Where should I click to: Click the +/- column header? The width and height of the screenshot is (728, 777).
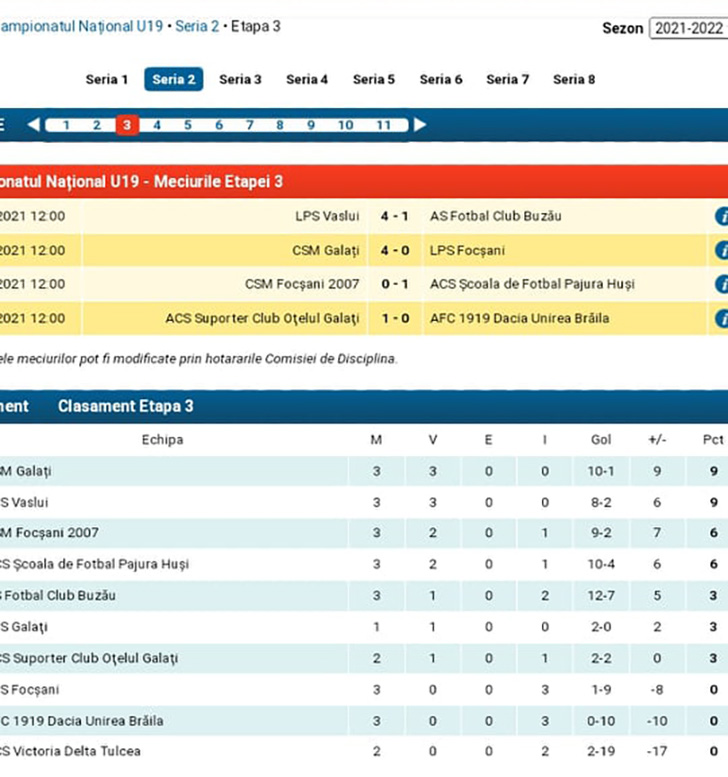pos(657,440)
